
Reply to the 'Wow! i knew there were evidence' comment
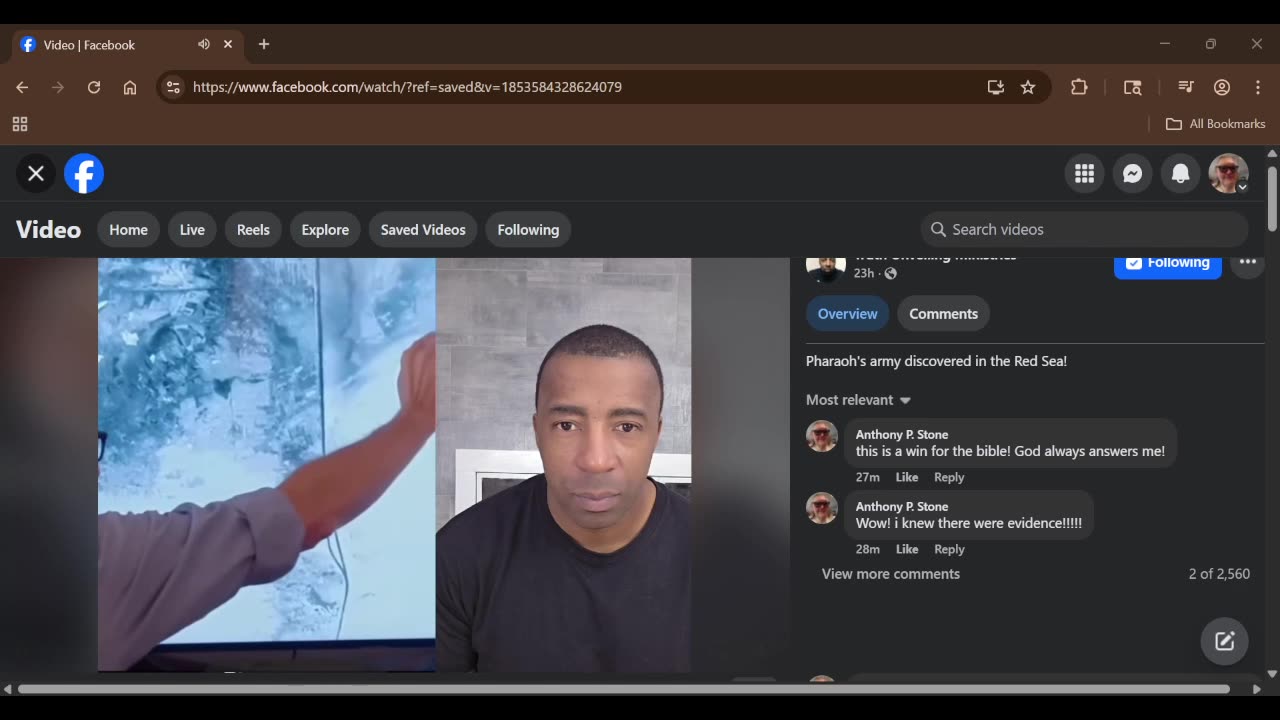[x=949, y=549]
